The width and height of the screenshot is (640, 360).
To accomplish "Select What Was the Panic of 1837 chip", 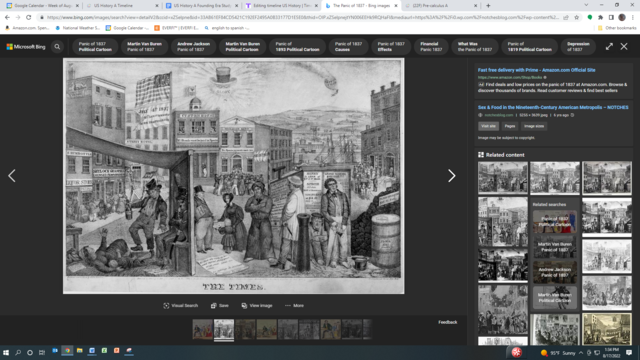I will pos(475,47).
